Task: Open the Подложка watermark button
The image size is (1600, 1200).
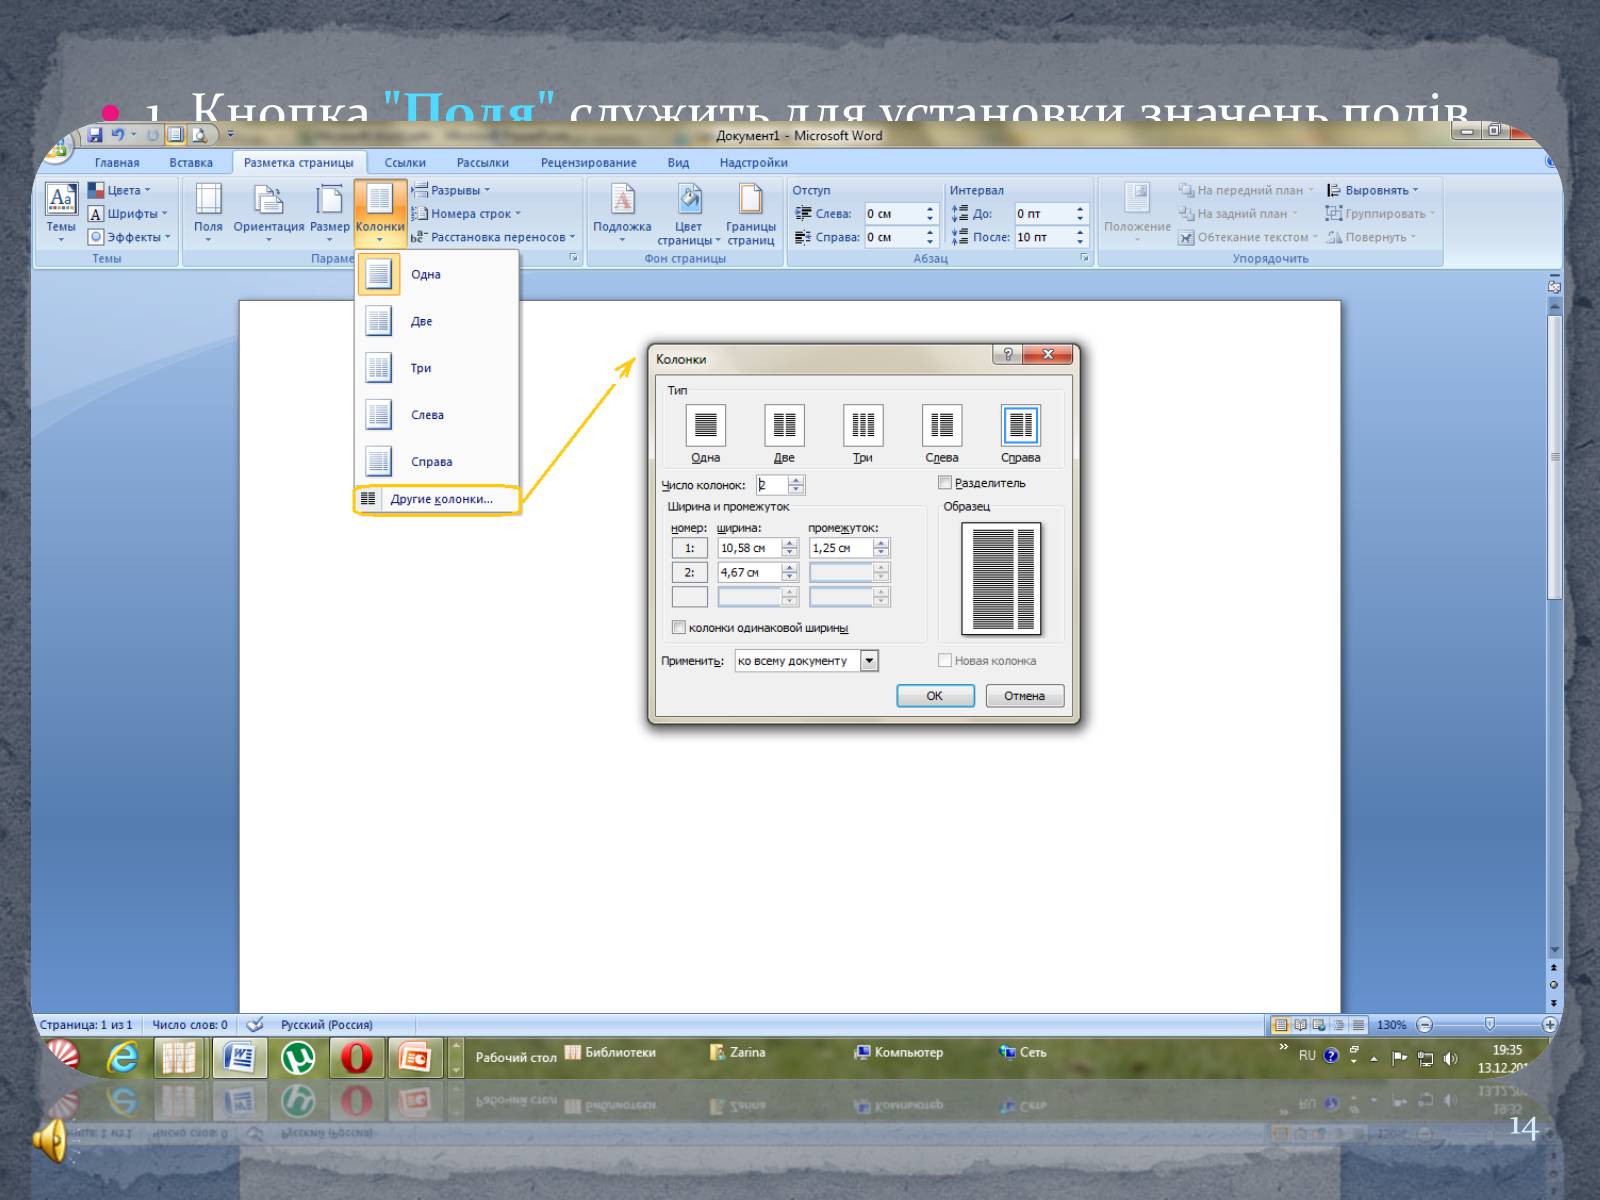Action: pos(622,213)
